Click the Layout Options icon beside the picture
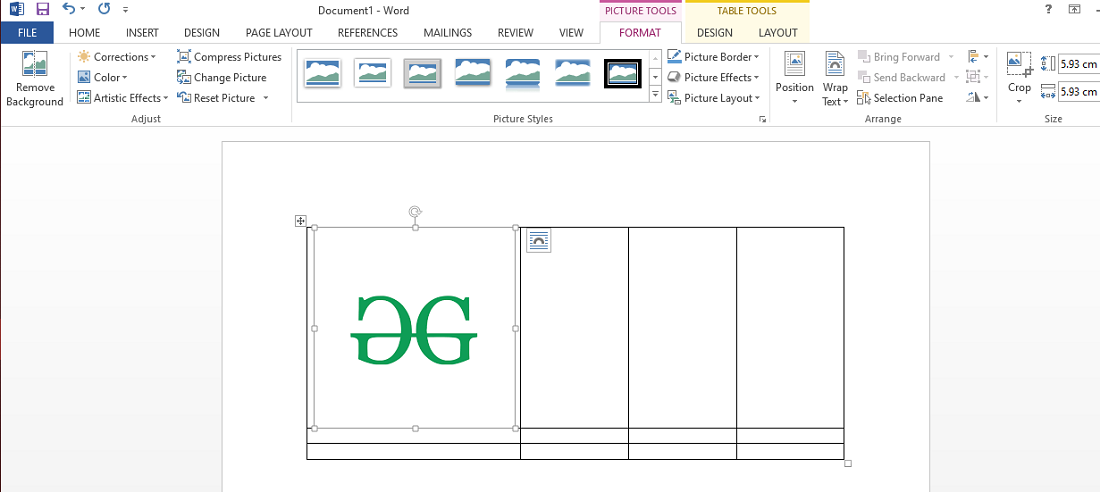The height and width of the screenshot is (492, 1100). (x=539, y=241)
